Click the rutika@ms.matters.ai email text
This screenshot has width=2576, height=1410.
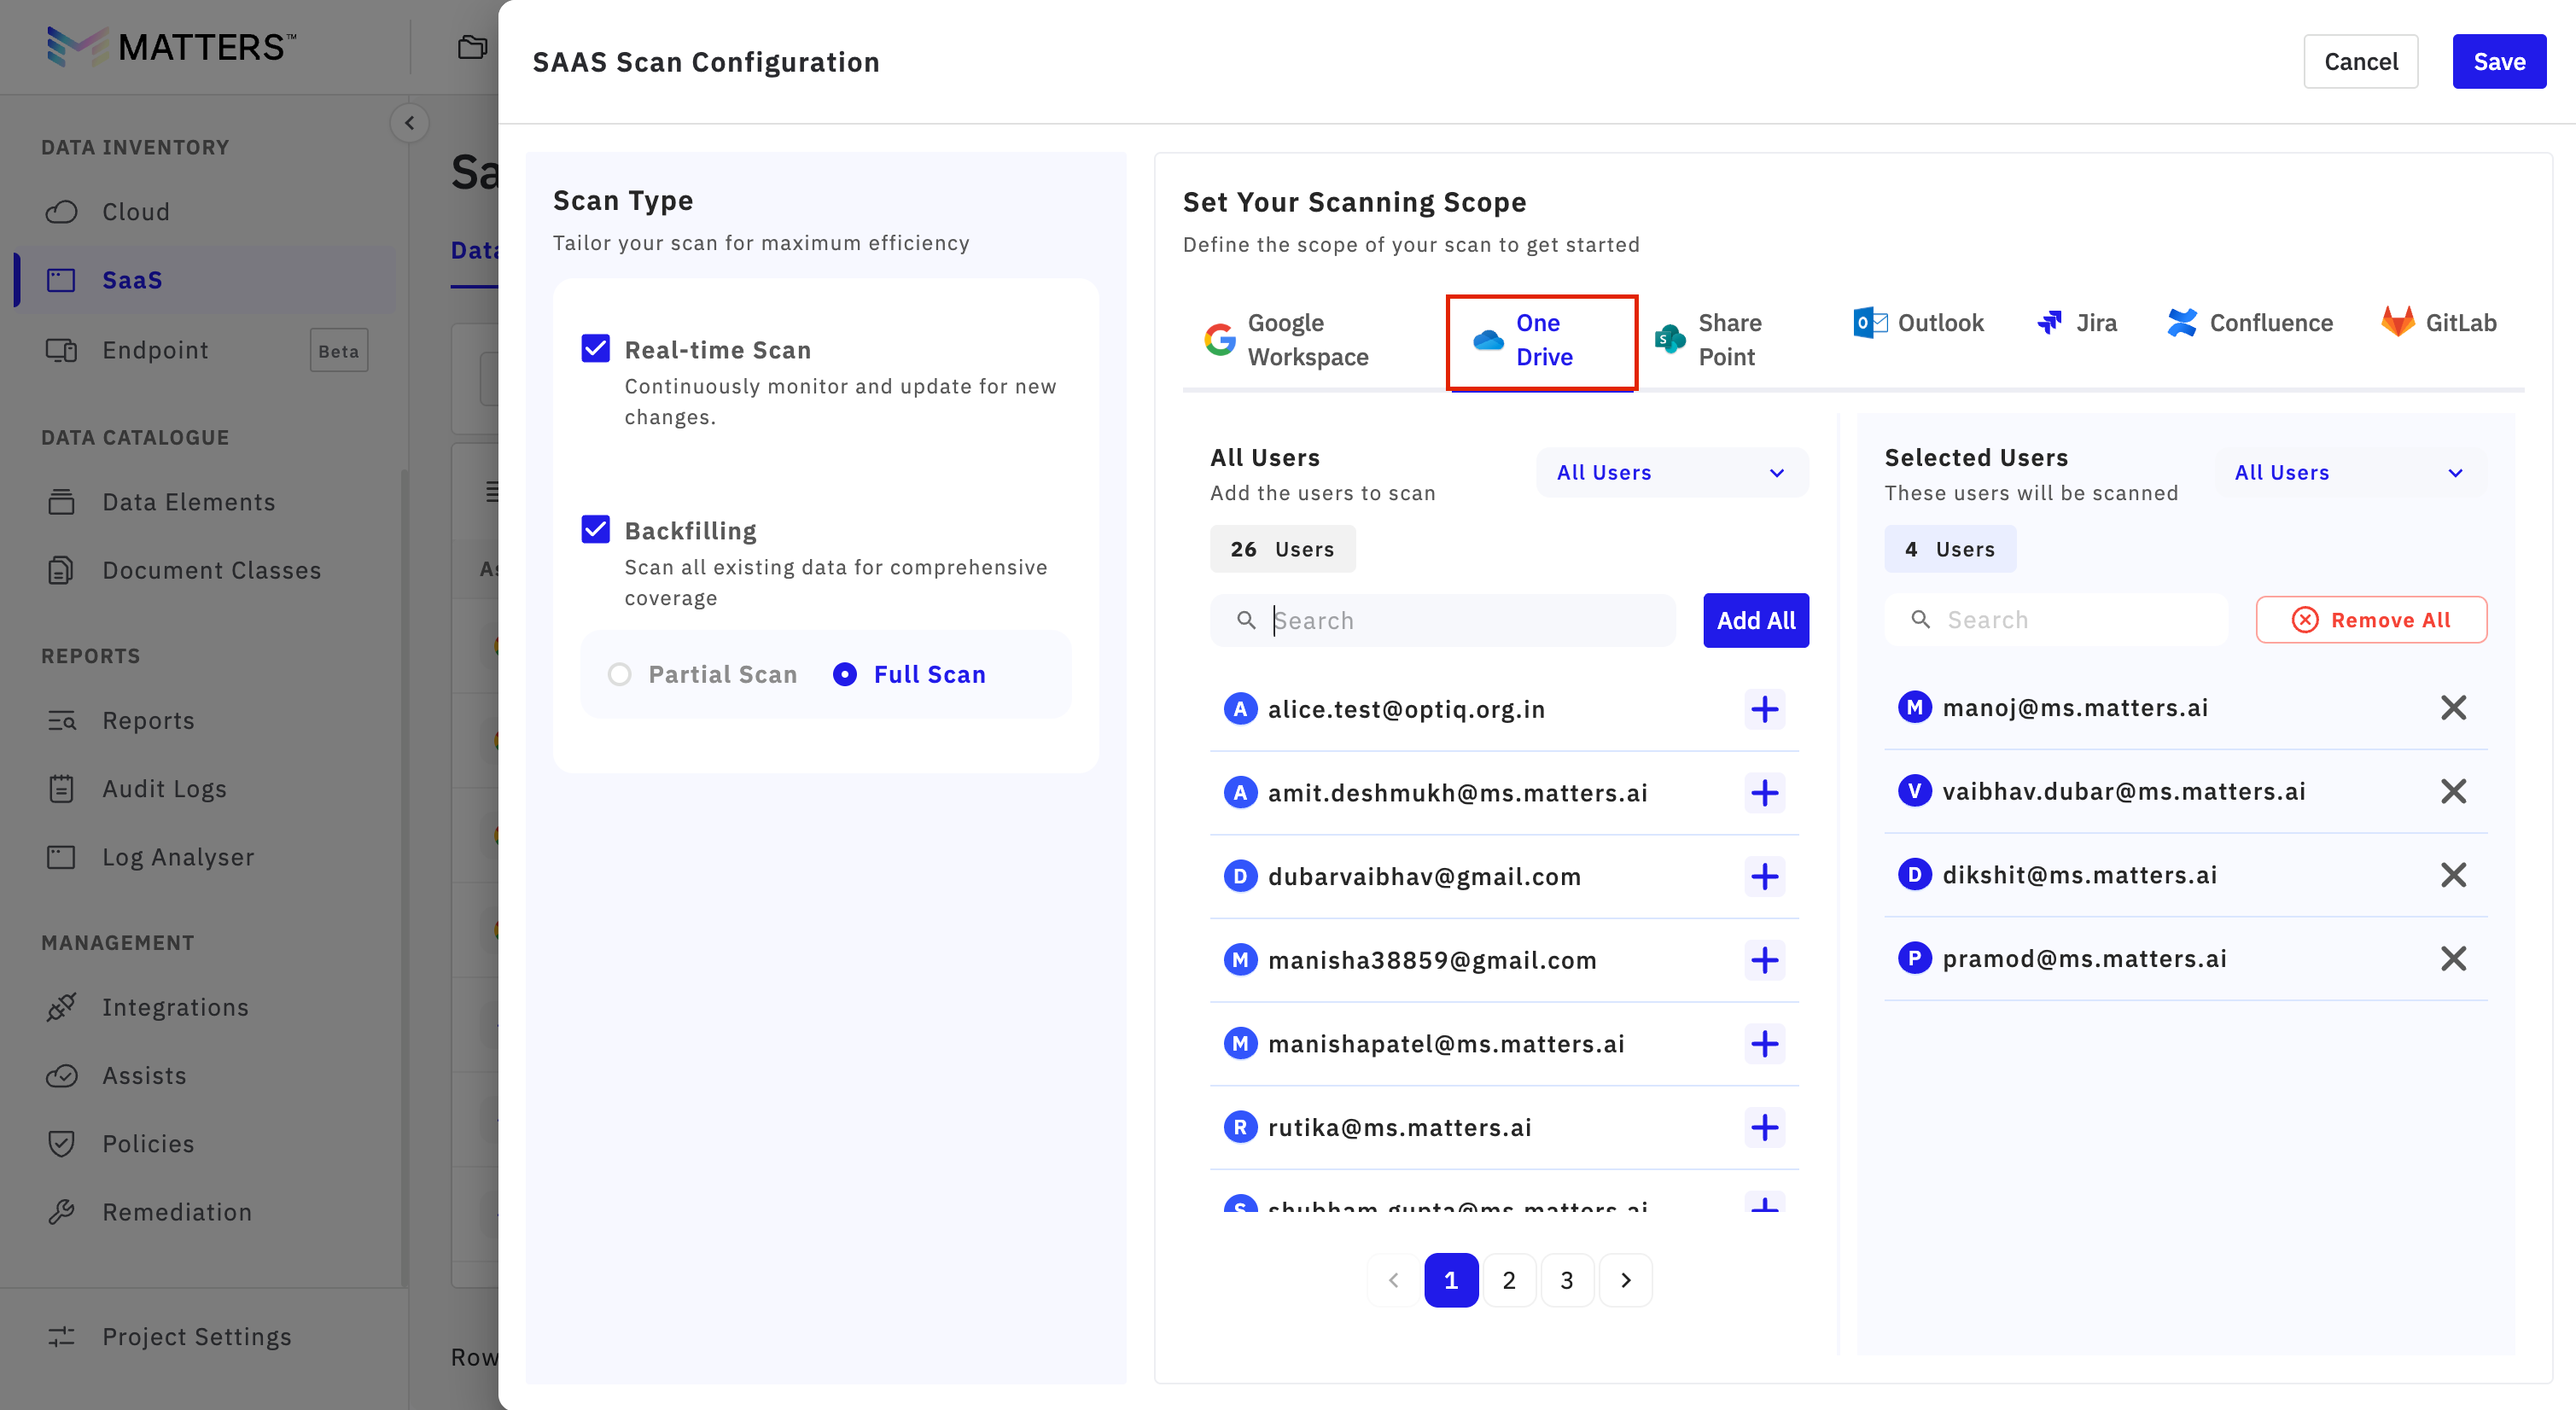[1400, 1128]
